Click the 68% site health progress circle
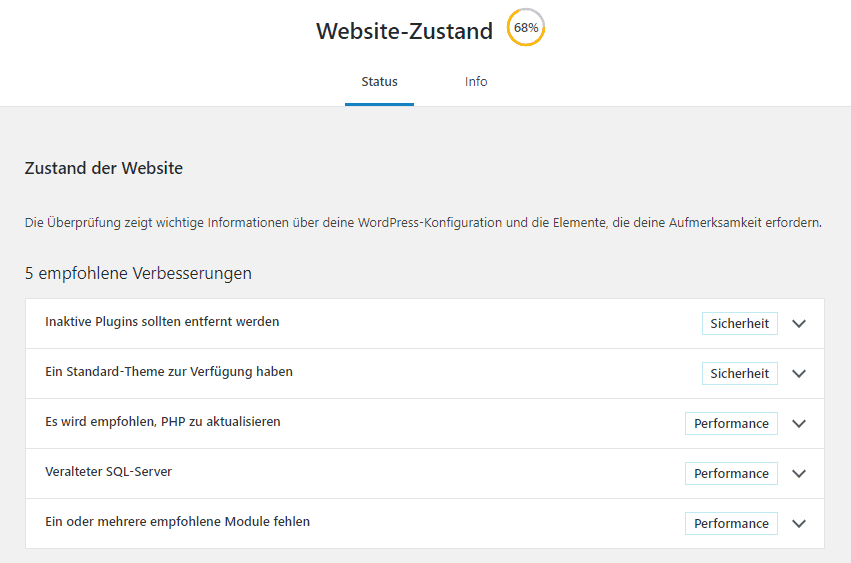This screenshot has height=563, width=851. [526, 28]
